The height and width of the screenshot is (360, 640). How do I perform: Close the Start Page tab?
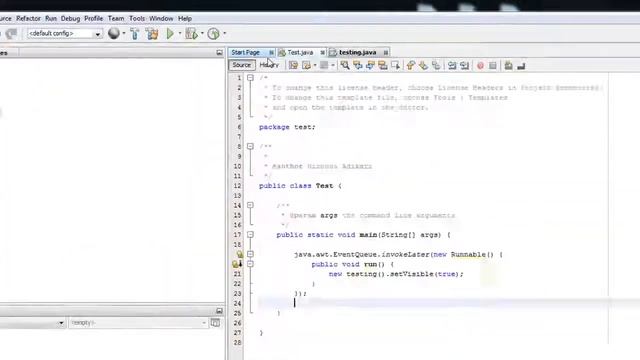[x=271, y=53]
